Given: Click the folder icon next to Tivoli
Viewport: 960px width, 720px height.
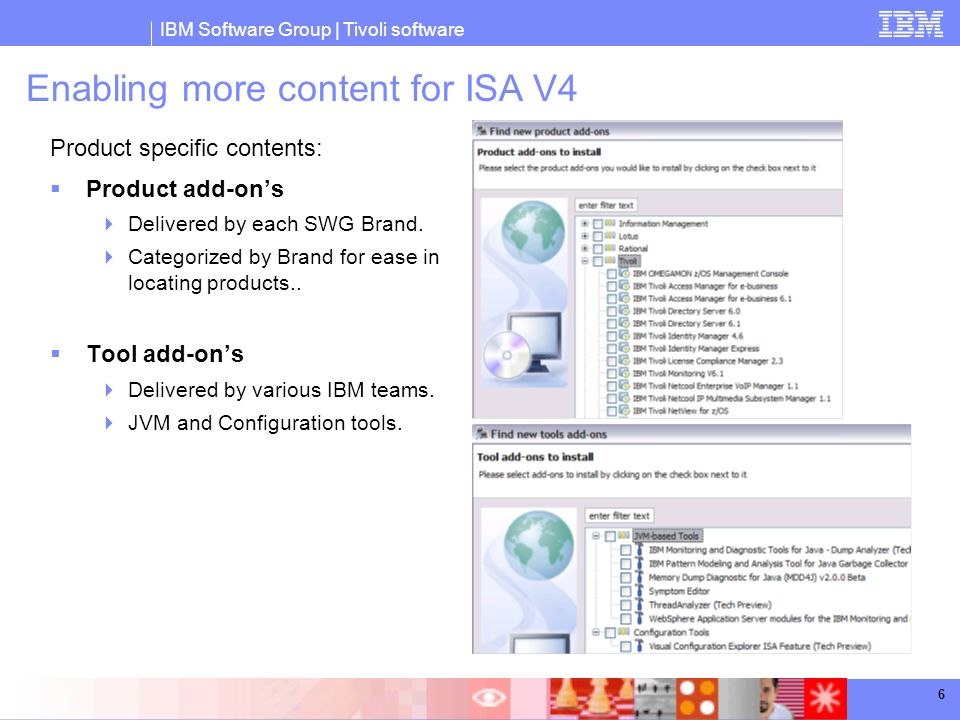Looking at the screenshot, I should pos(610,261).
